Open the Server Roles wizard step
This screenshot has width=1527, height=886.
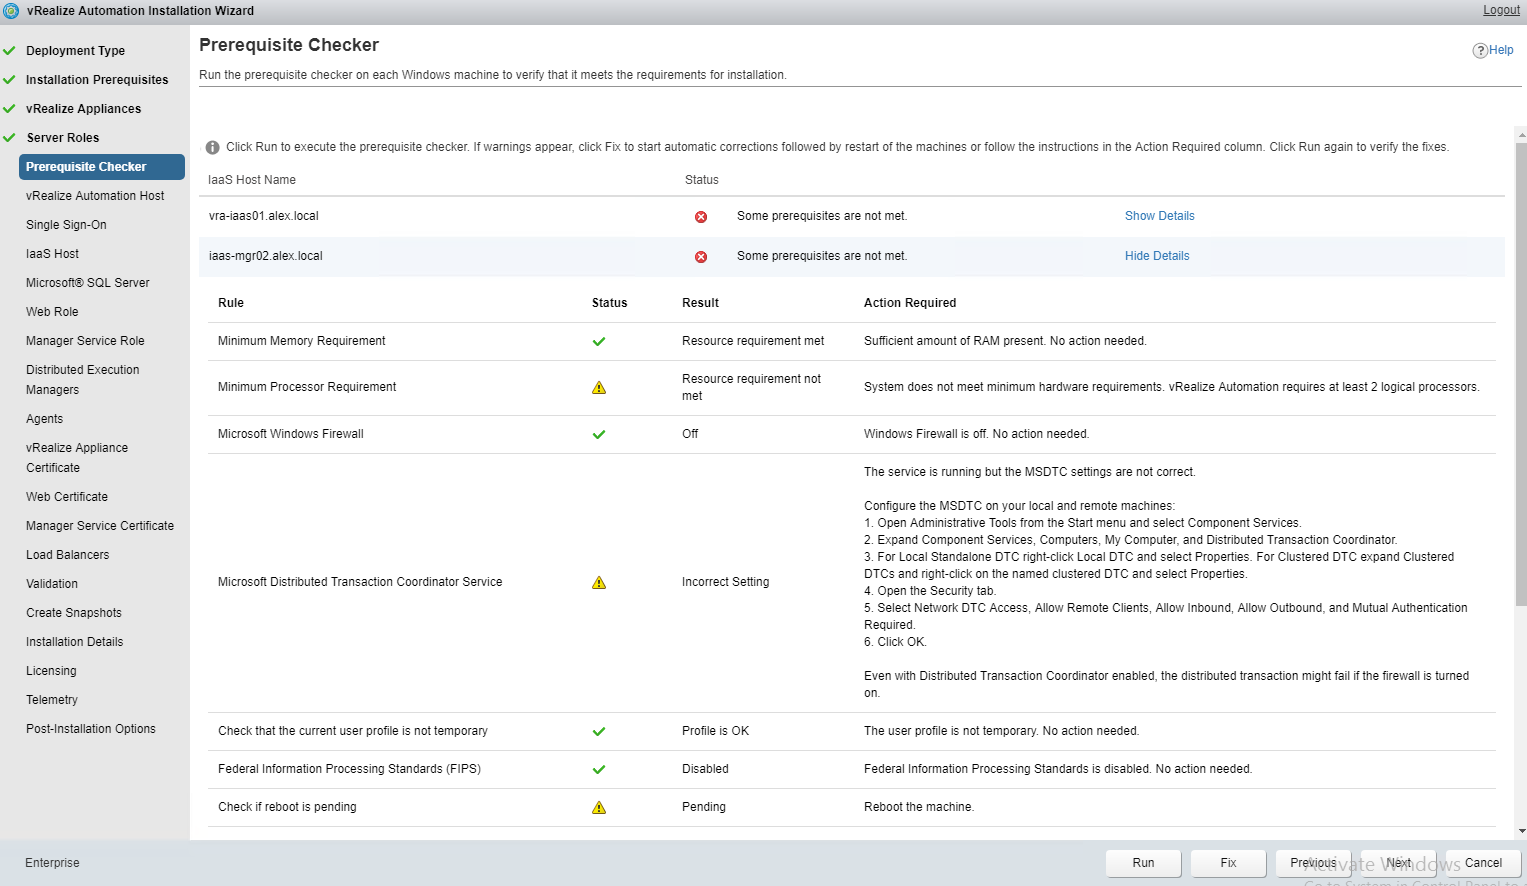62,138
